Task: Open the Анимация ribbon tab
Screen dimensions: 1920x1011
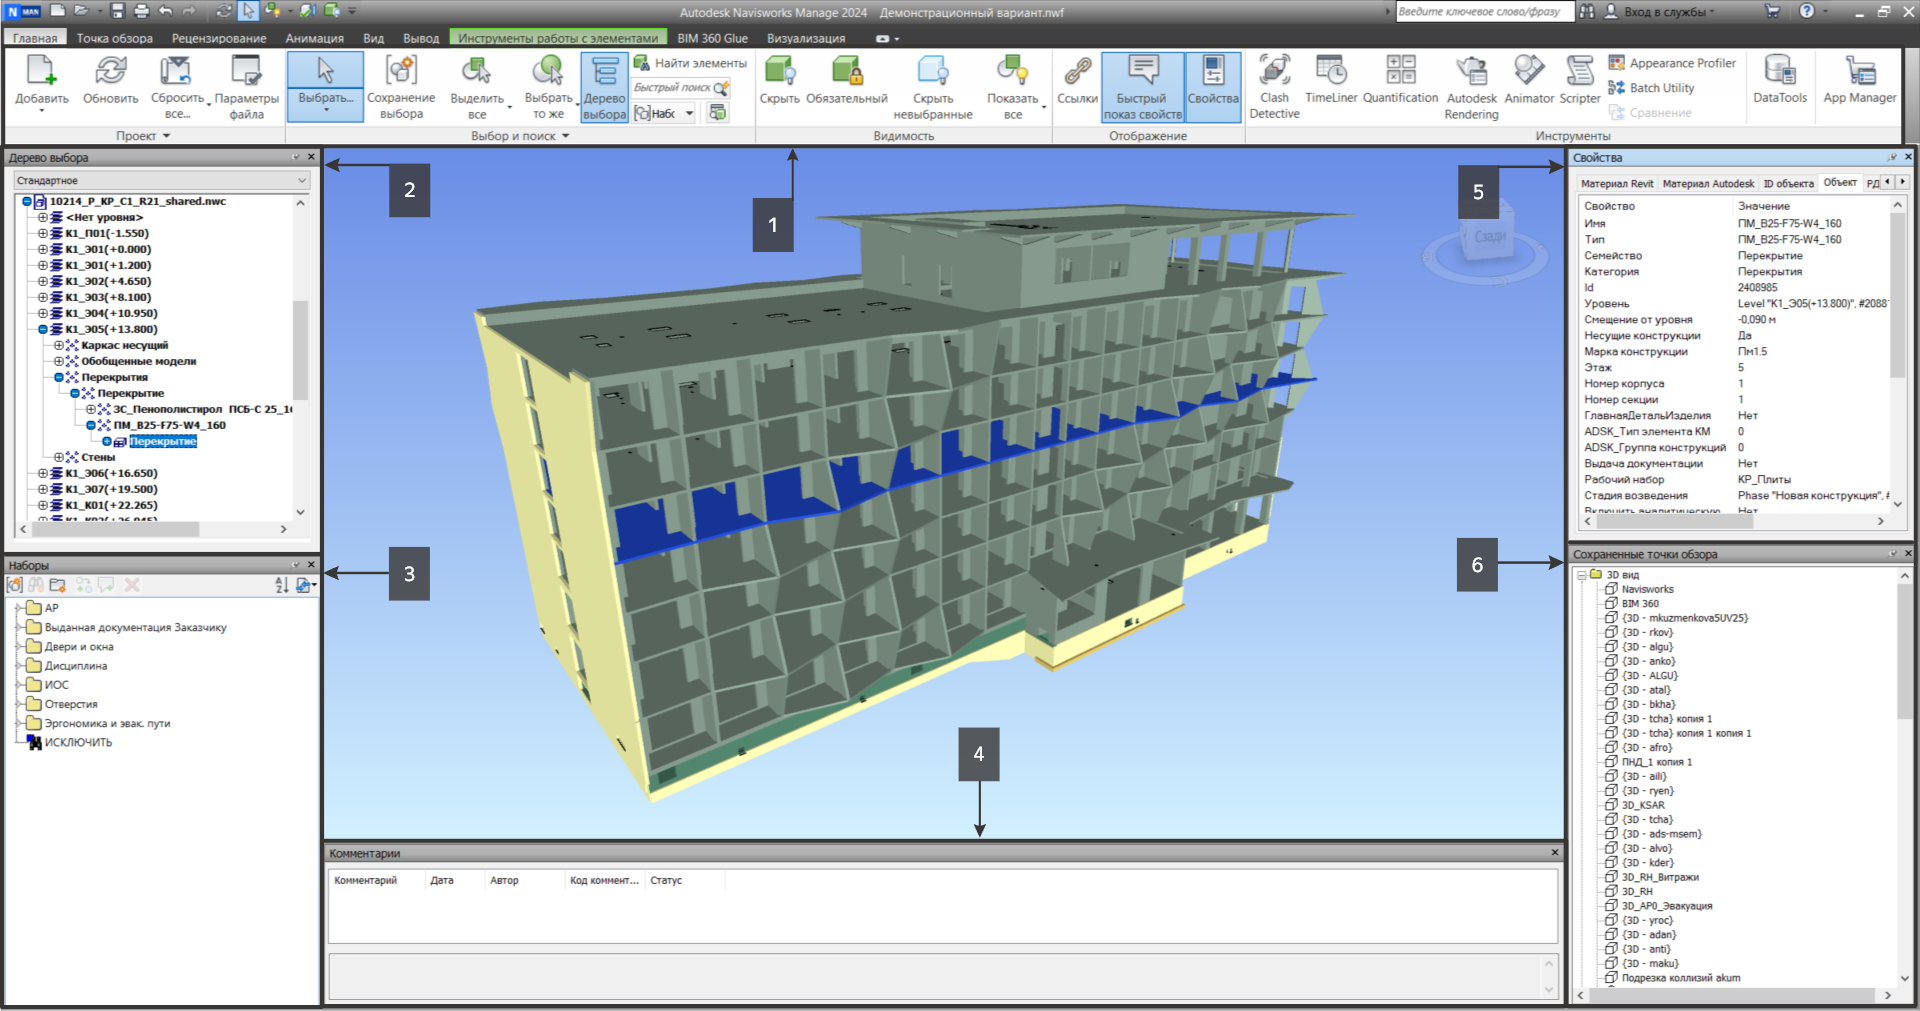Action: [315, 38]
